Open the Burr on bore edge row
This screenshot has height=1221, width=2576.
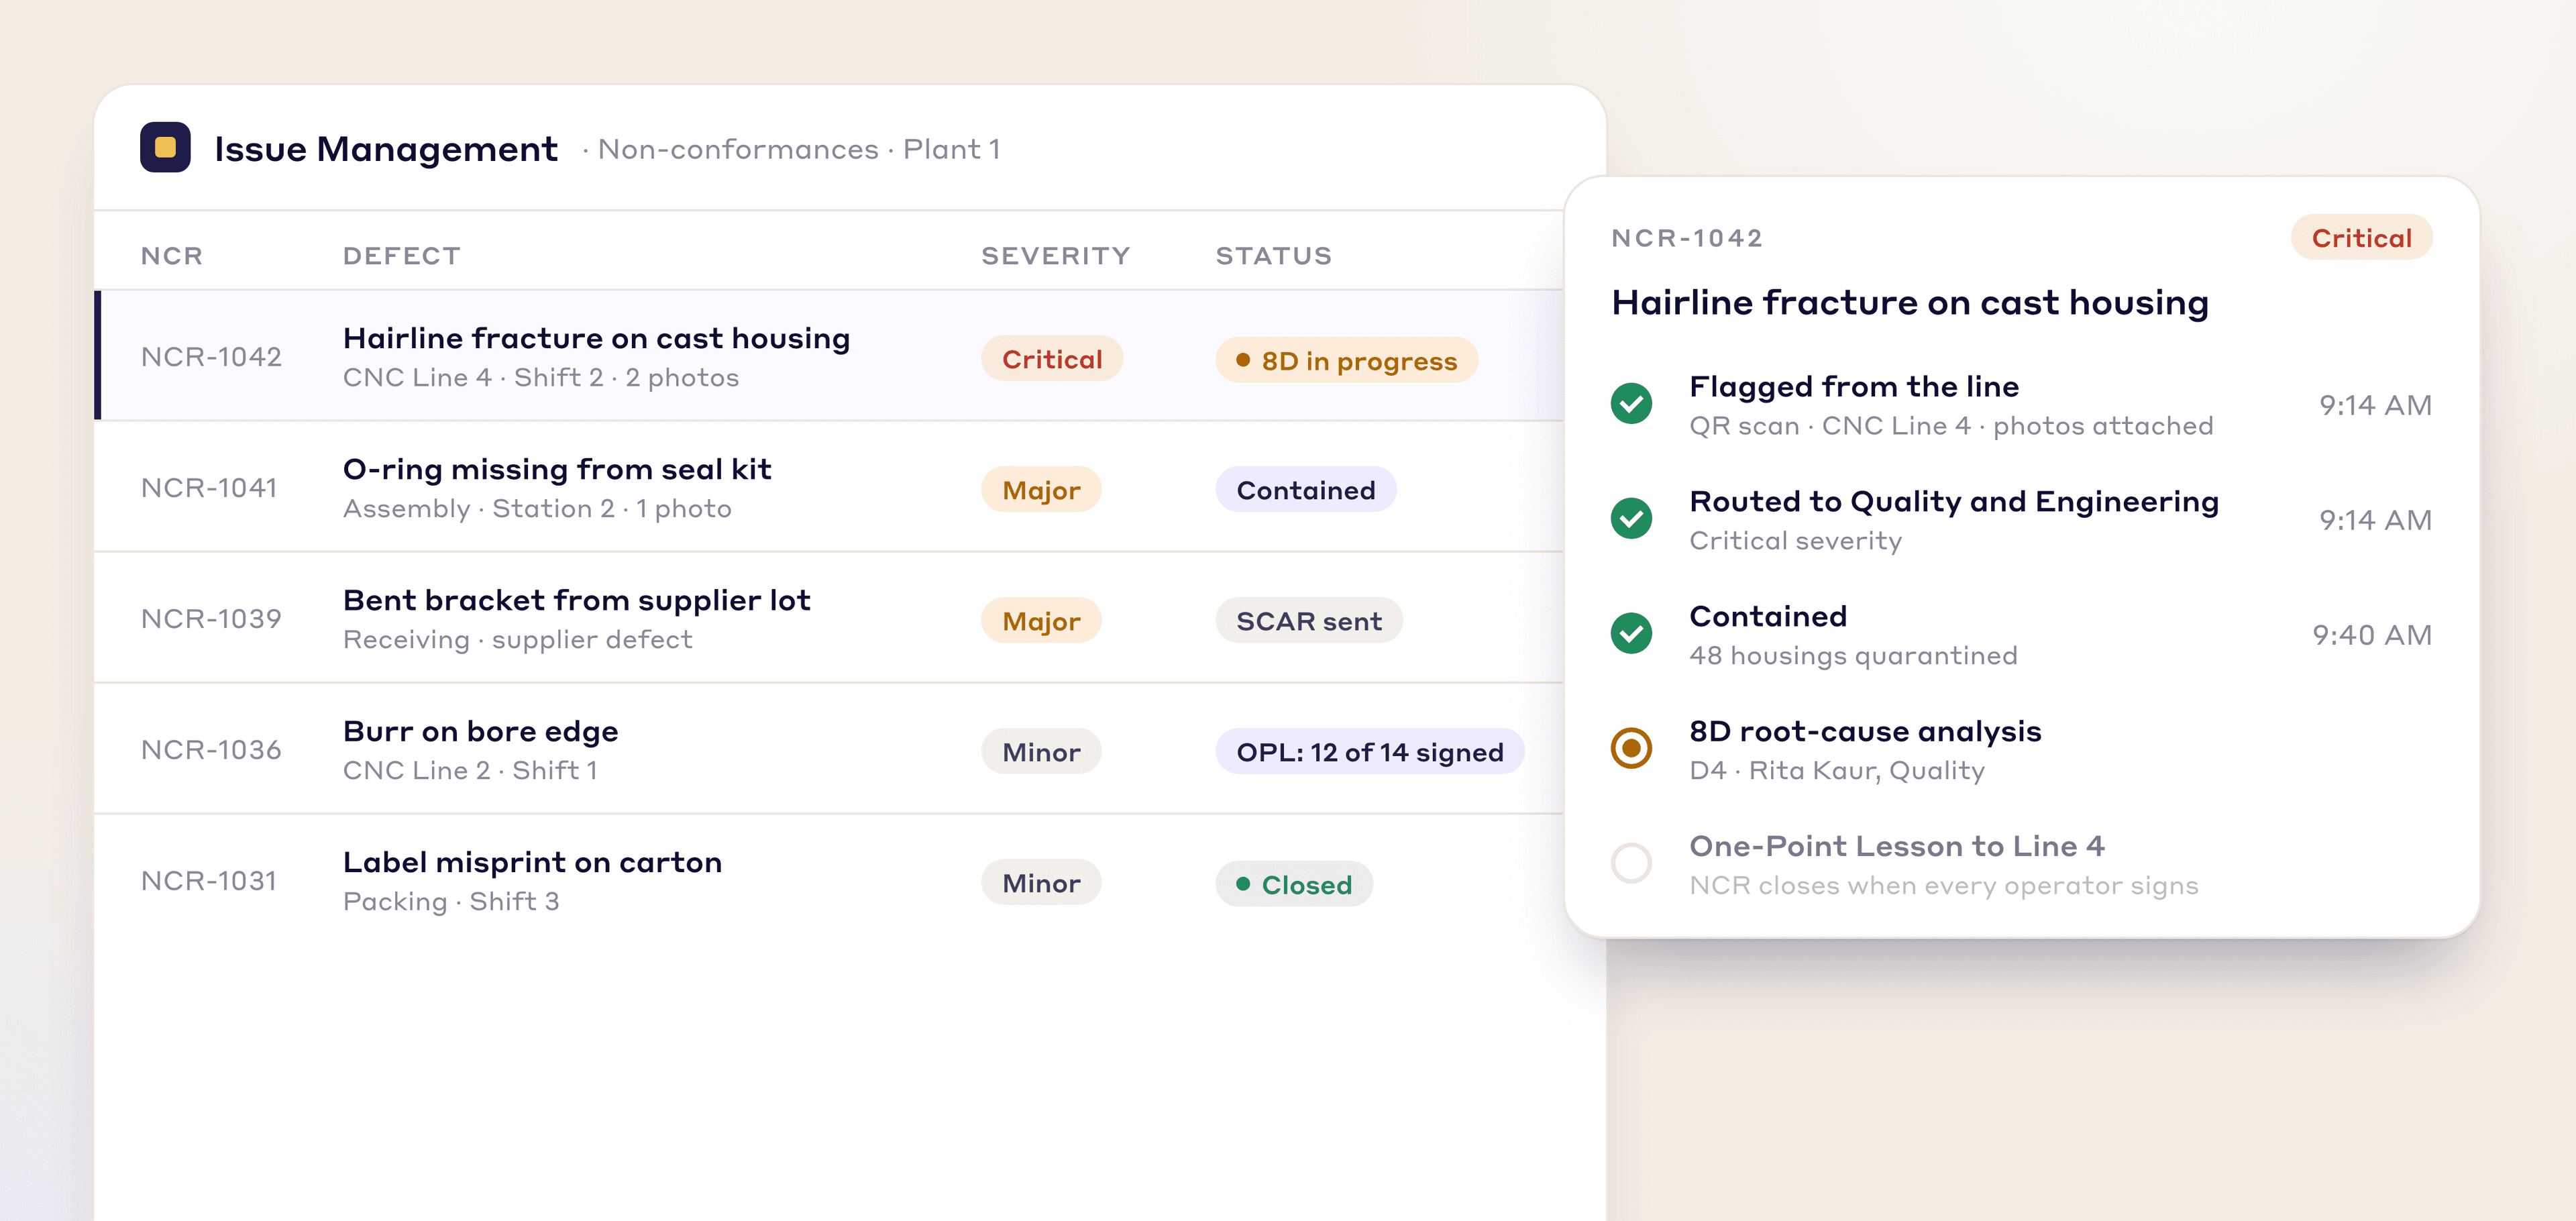click(x=830, y=749)
